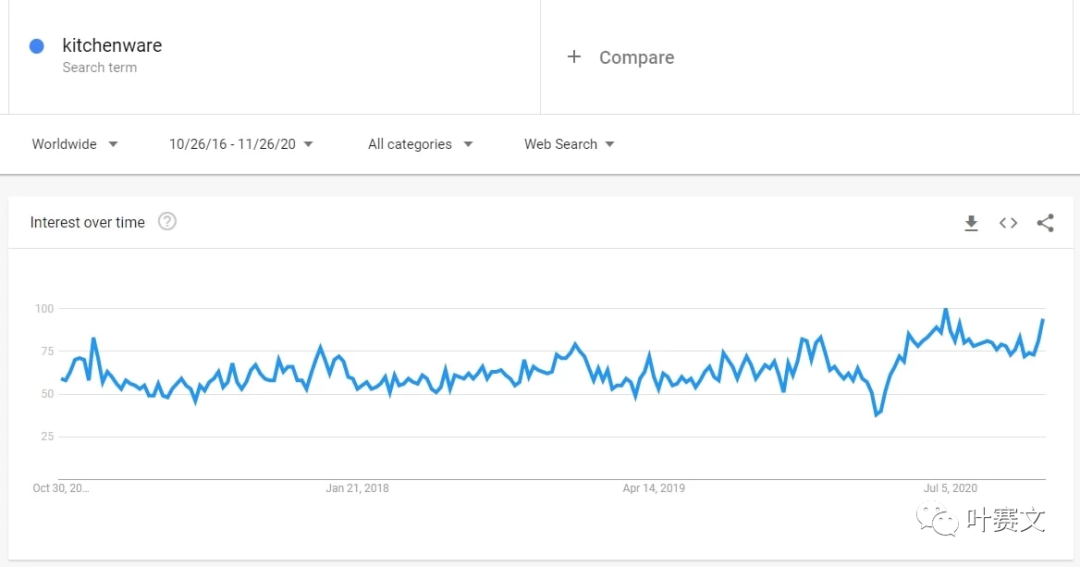Screen dimensions: 1080x567
Task: Click the lowest dip on the trend line
Action: point(876,414)
